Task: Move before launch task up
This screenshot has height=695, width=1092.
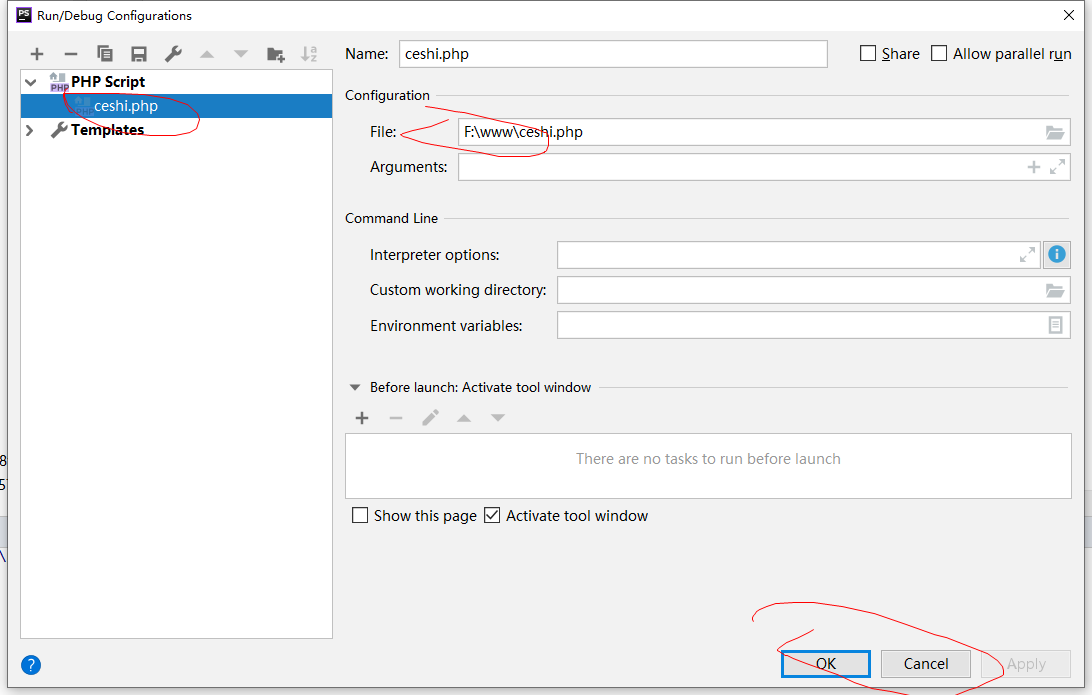Action: [464, 418]
